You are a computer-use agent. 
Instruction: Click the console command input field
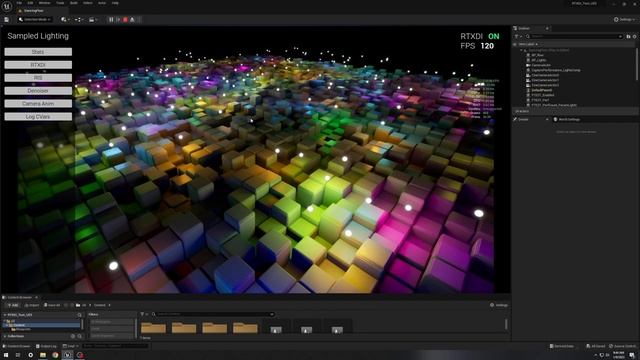click(115, 346)
